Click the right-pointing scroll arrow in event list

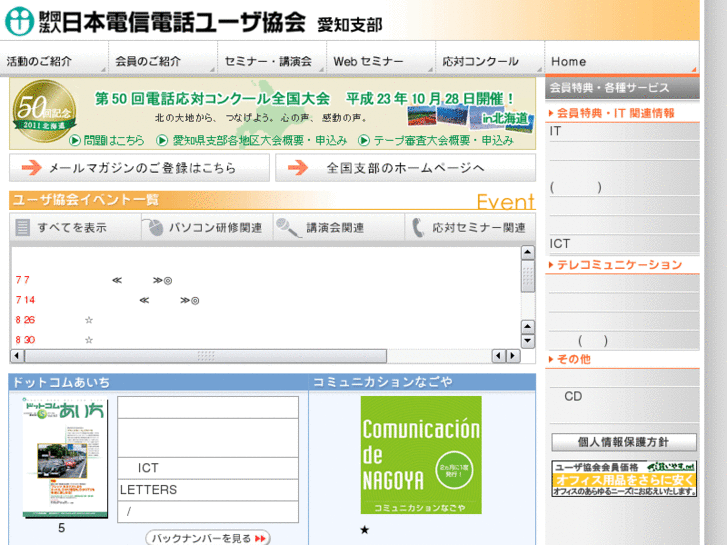[512, 356]
